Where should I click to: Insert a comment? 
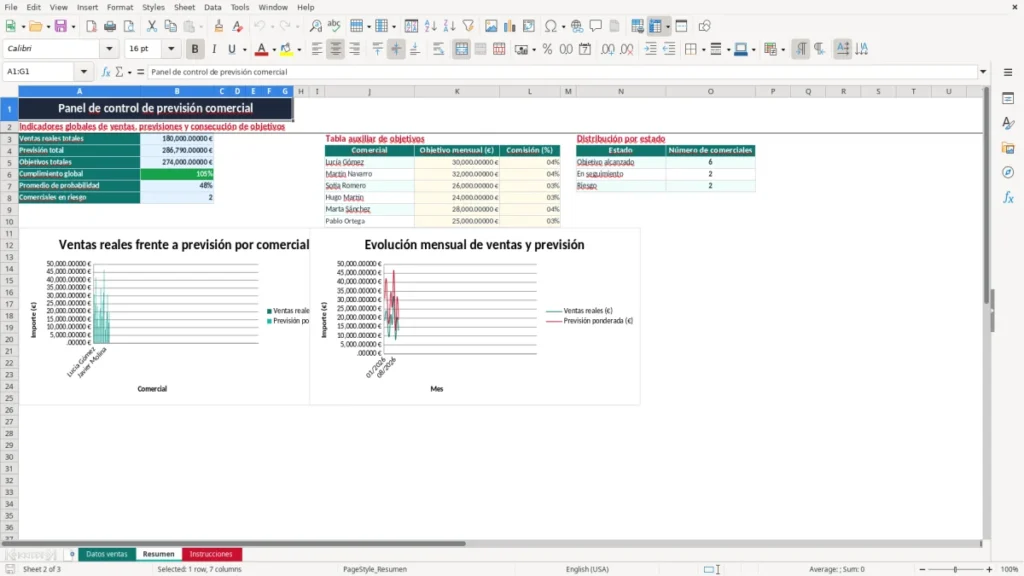pos(596,26)
